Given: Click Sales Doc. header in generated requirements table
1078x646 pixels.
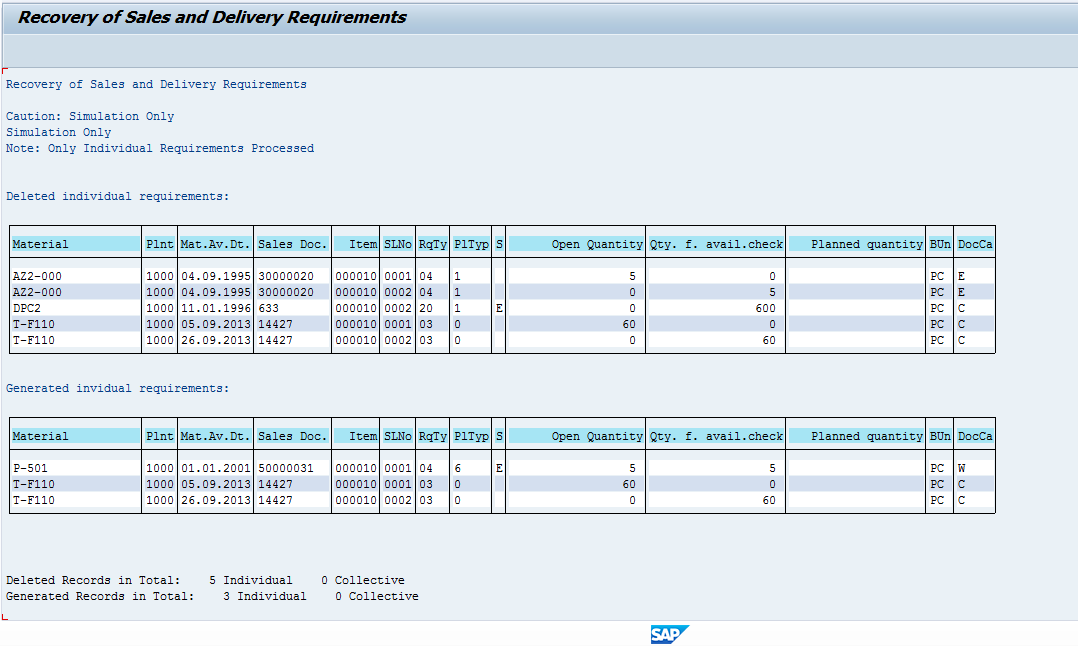Looking at the screenshot, I should point(292,436).
